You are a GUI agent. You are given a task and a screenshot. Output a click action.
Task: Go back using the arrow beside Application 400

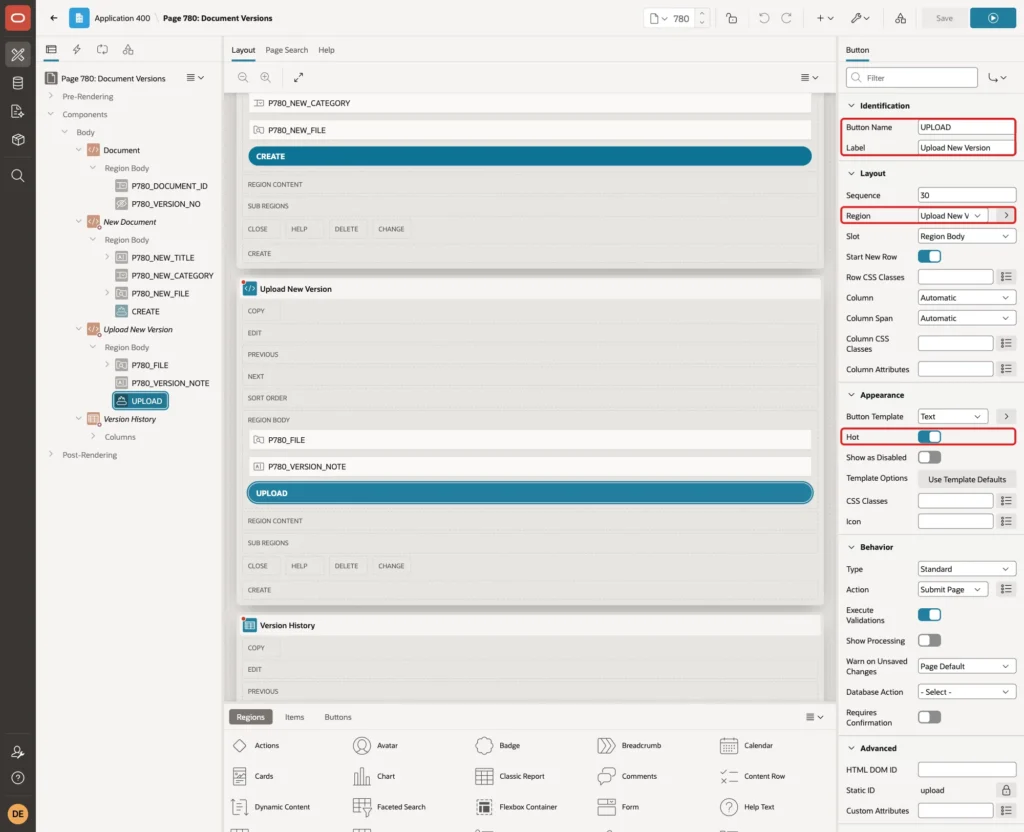[x=54, y=18]
